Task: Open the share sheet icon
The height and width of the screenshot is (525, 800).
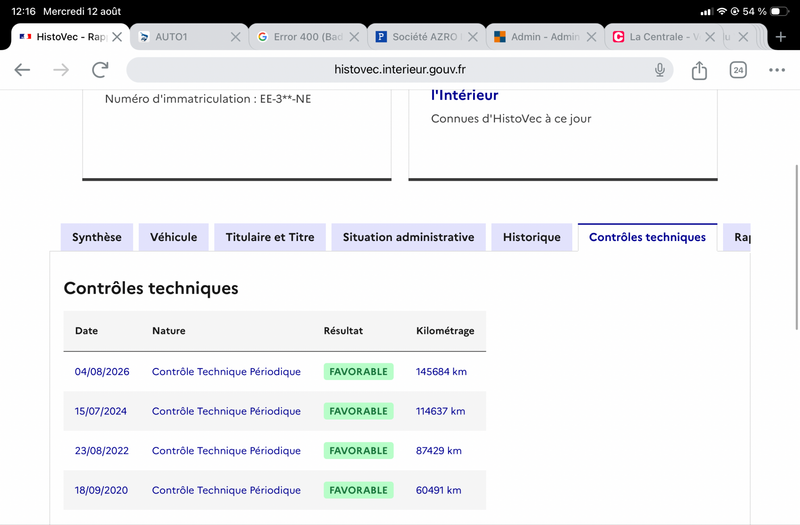Action: tap(699, 70)
